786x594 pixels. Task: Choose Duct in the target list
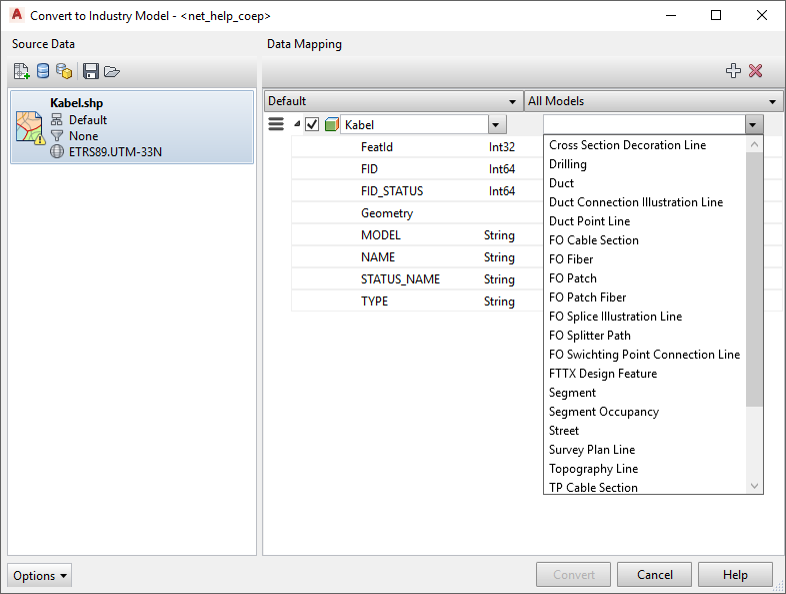coord(561,183)
